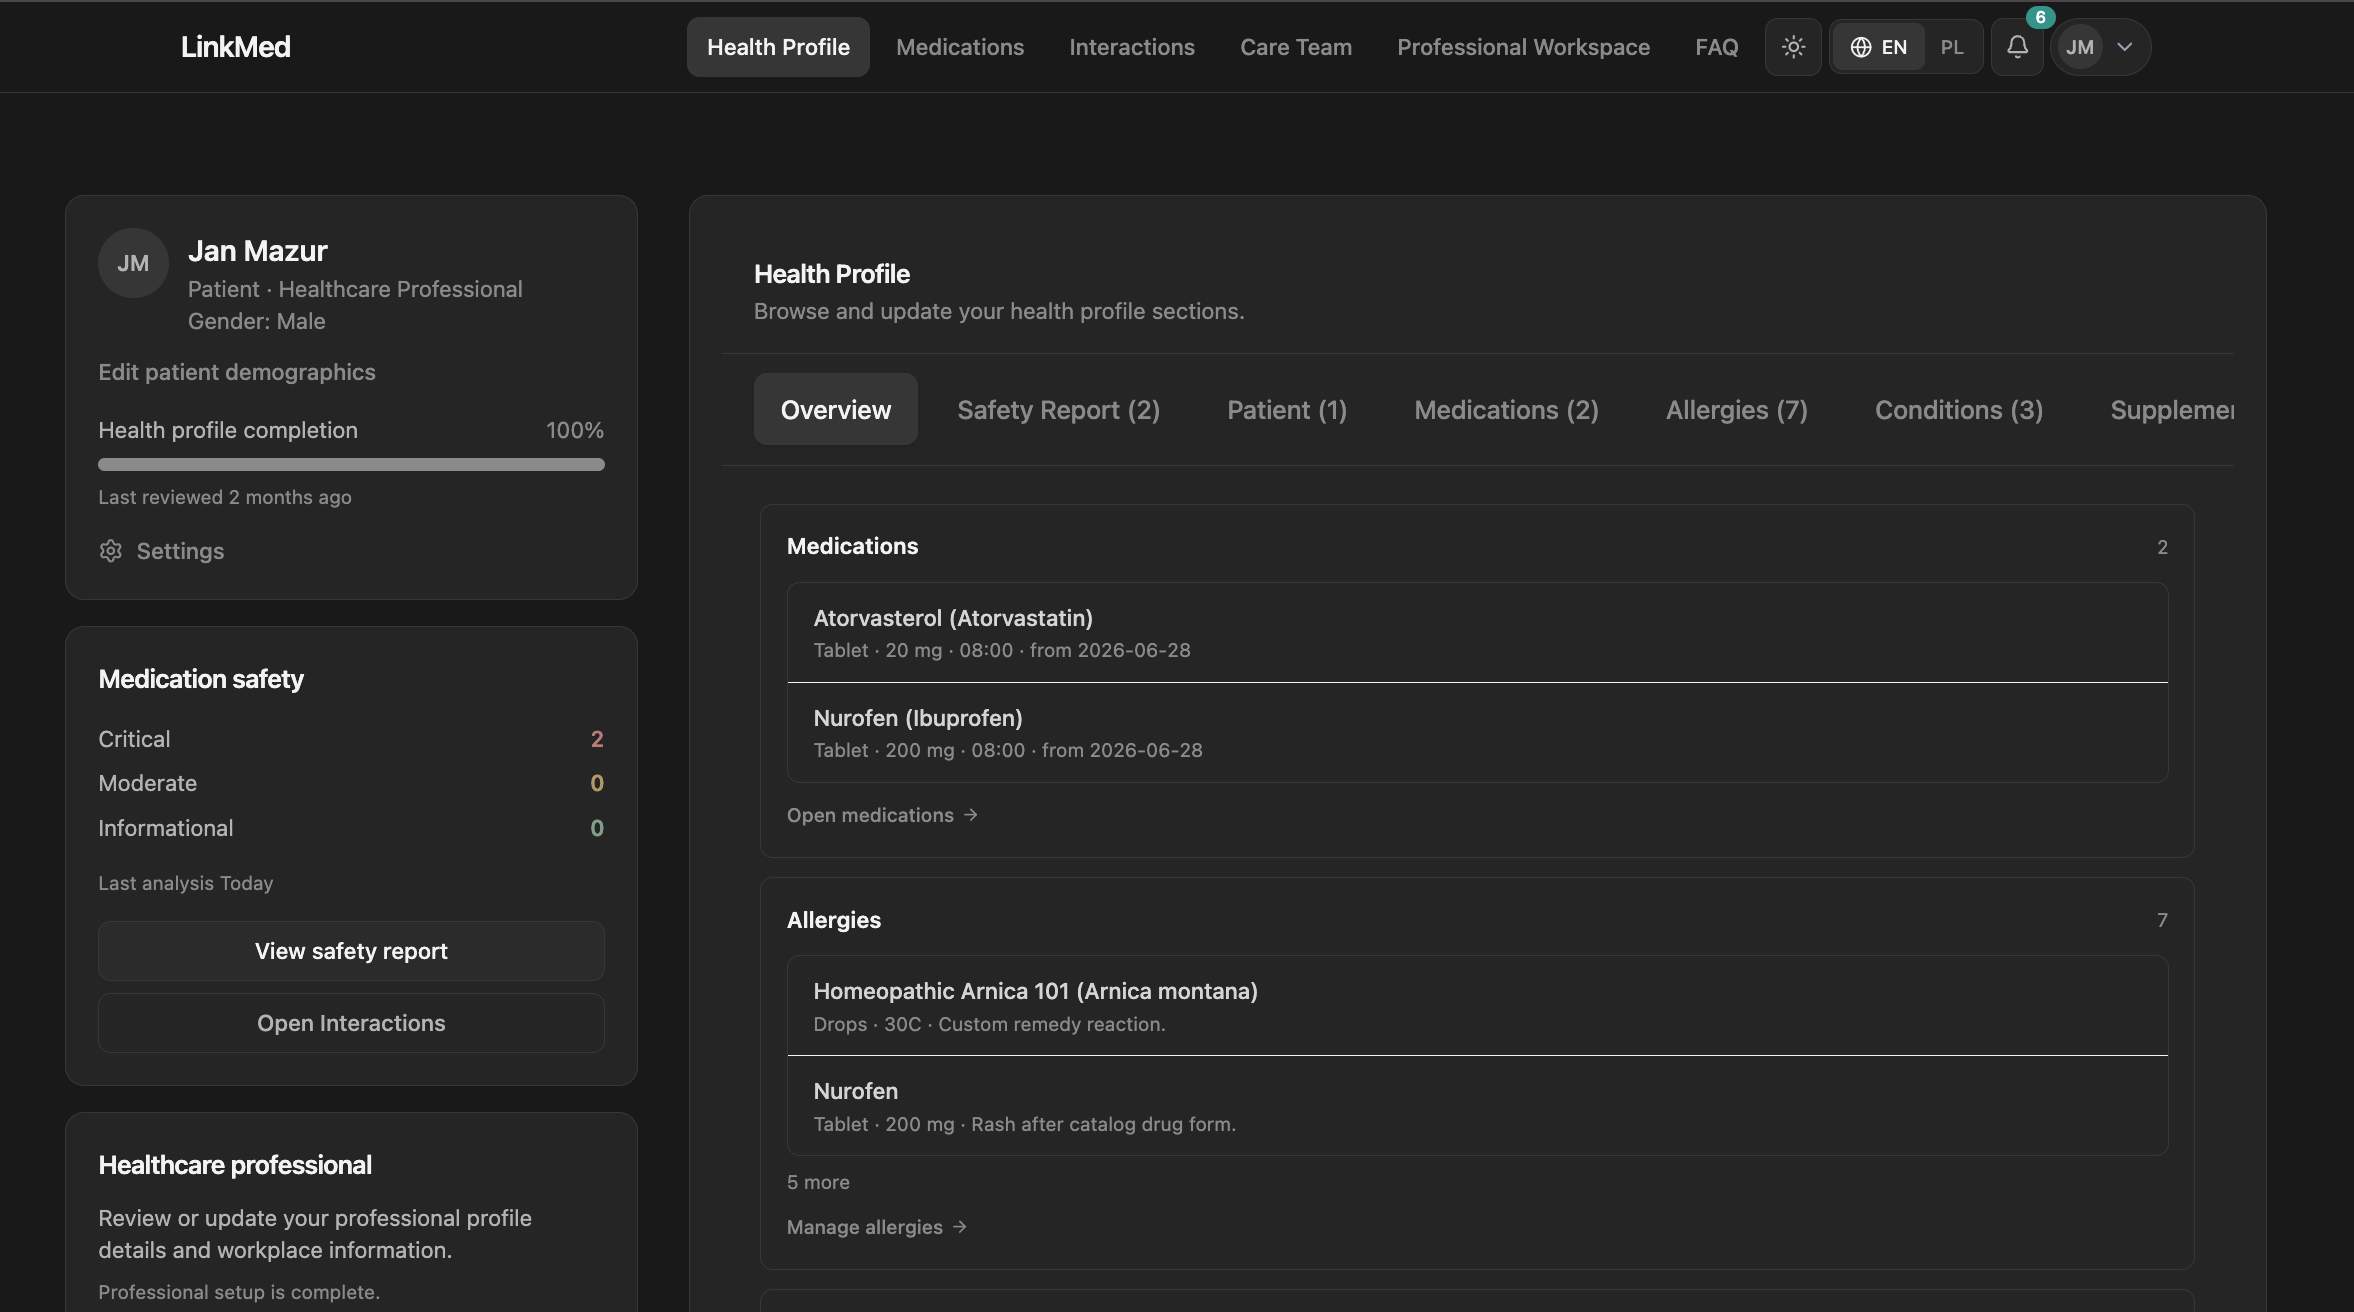Click the Settings gear icon

(x=111, y=551)
